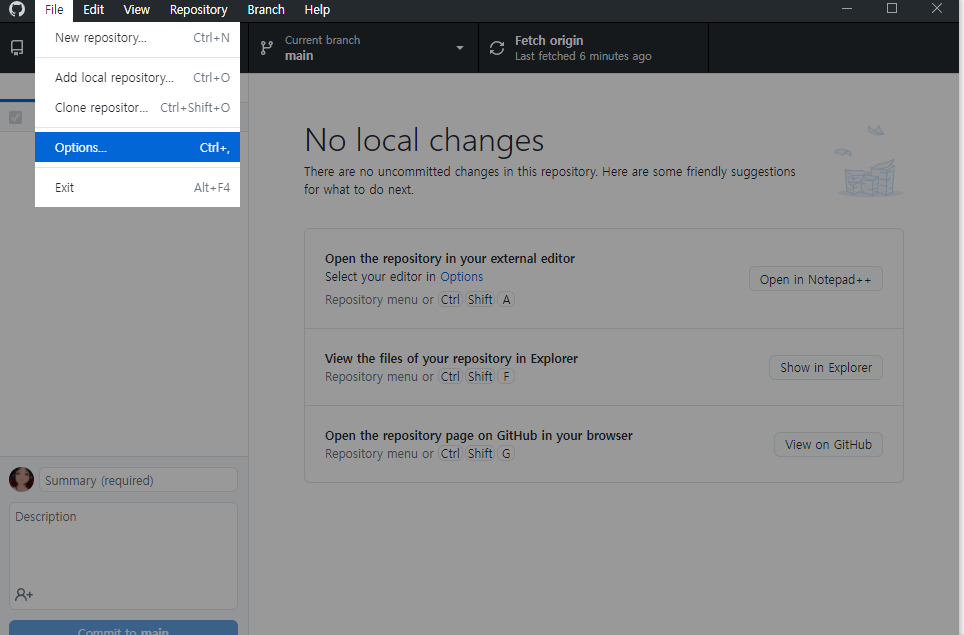Open the View menu
964x635 pixels.
(136, 10)
